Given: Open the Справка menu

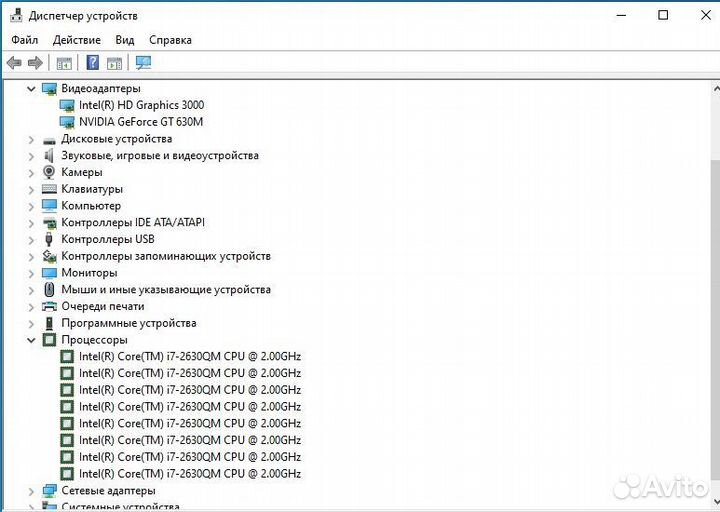Looking at the screenshot, I should [x=170, y=40].
